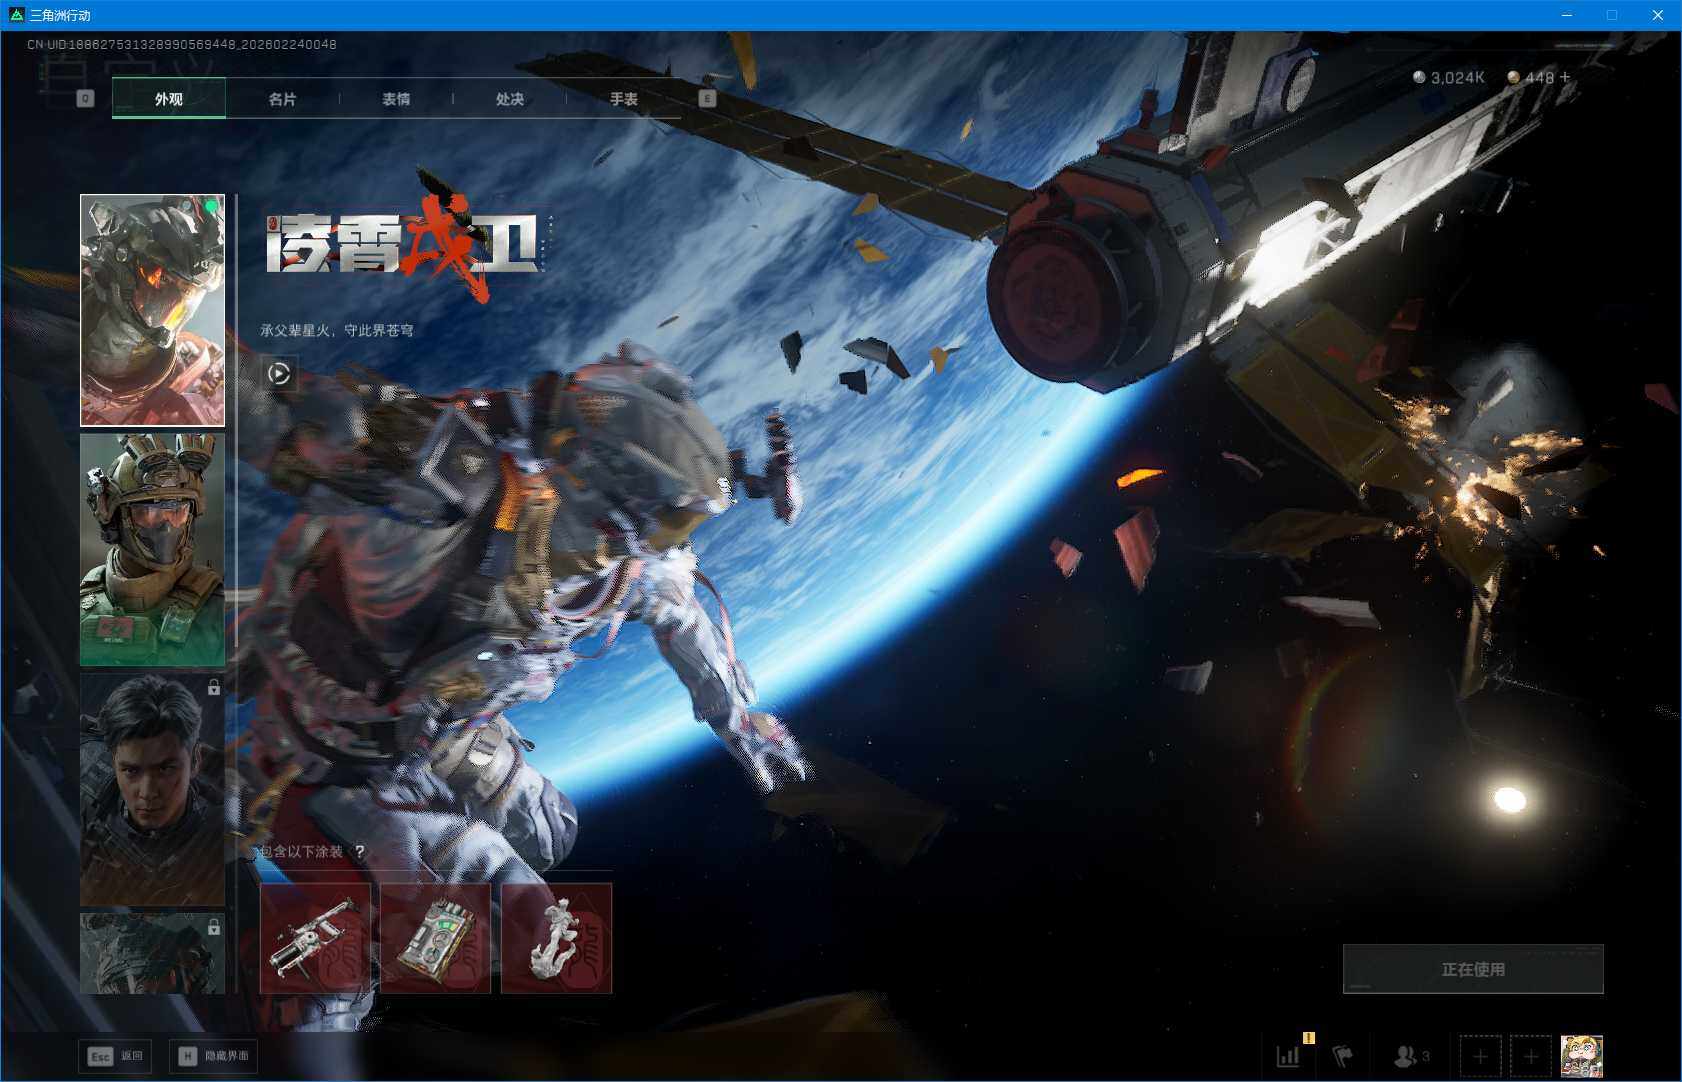1682x1082 pixels.
Task: Click the 正在使用 button
Action: click(1473, 969)
